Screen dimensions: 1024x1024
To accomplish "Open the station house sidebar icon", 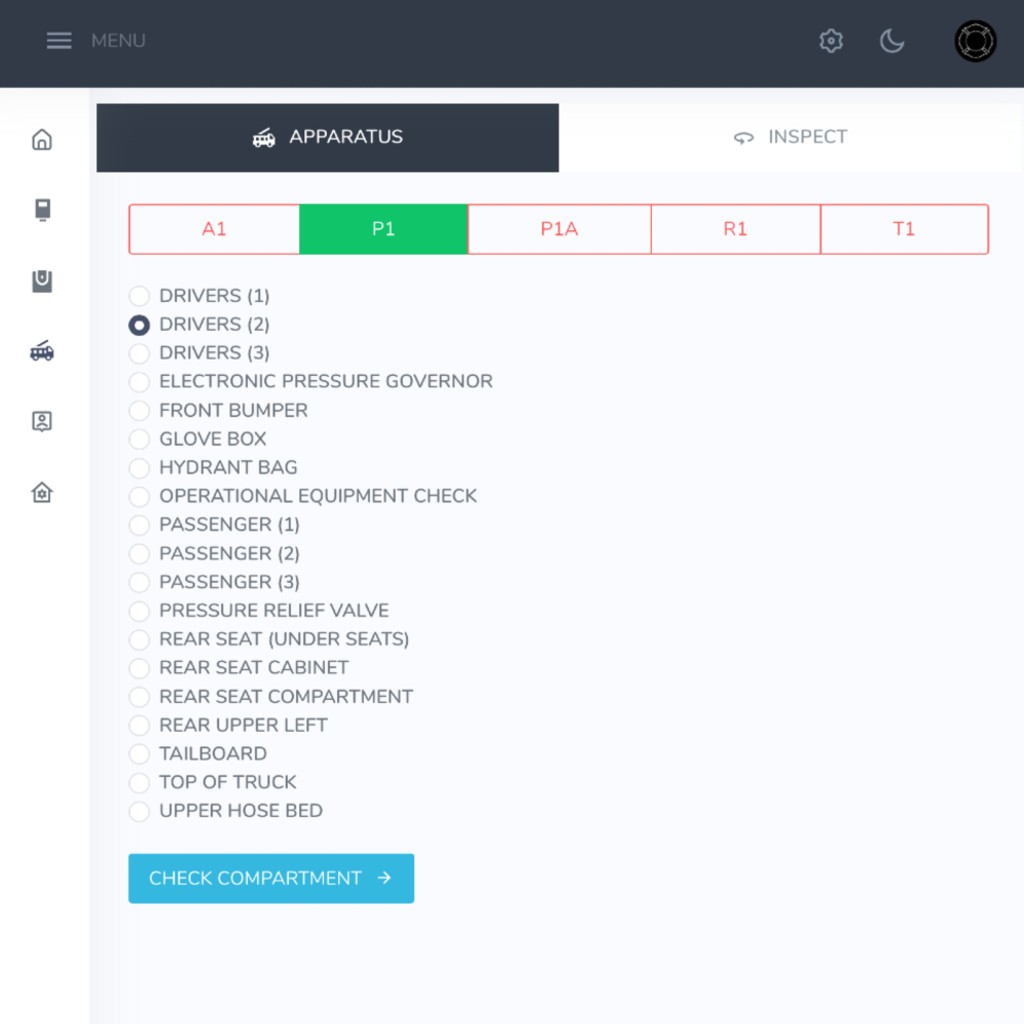I will (42, 492).
